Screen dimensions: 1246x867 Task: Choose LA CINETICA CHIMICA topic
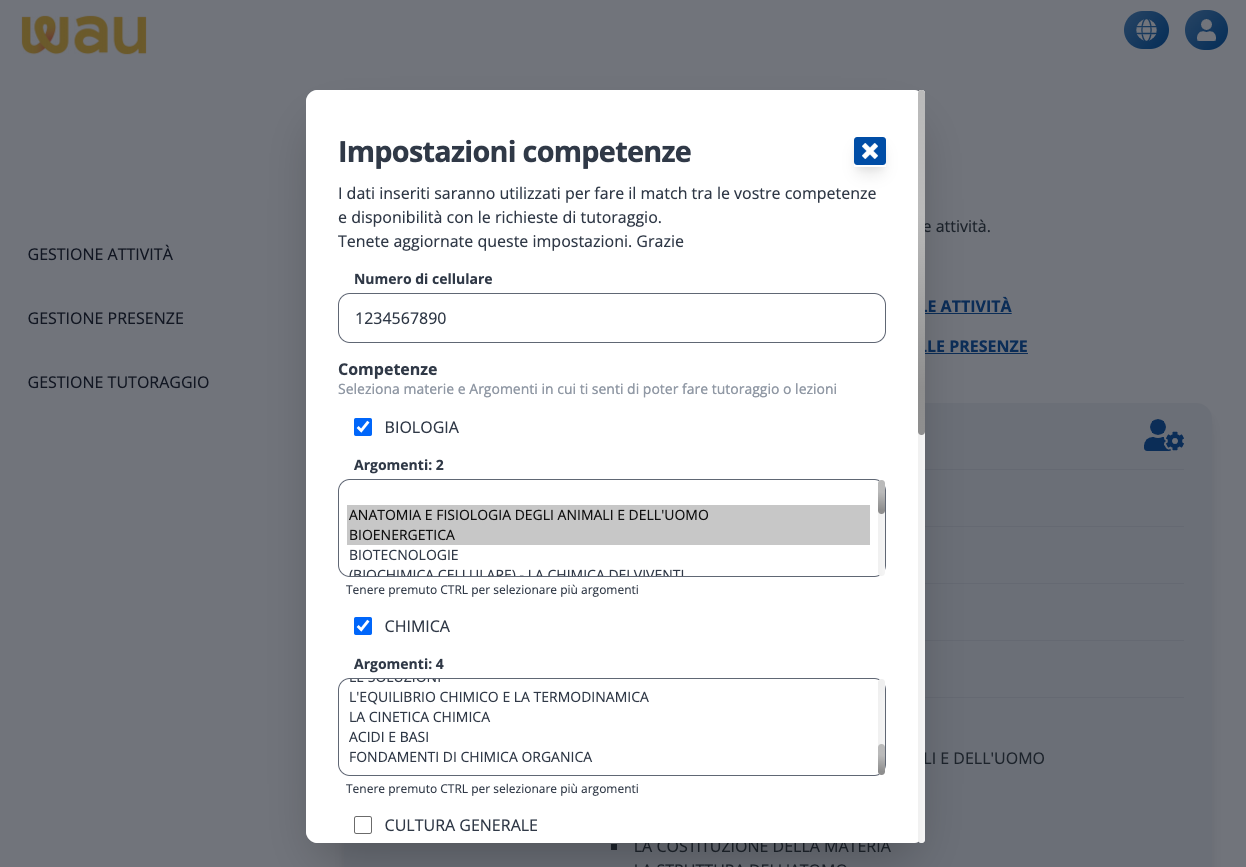point(419,717)
